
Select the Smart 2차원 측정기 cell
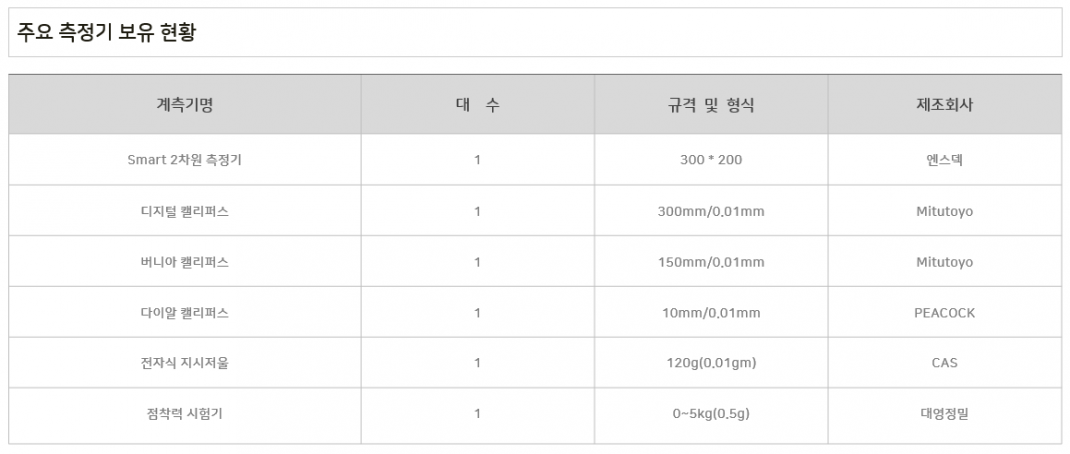tap(185, 160)
